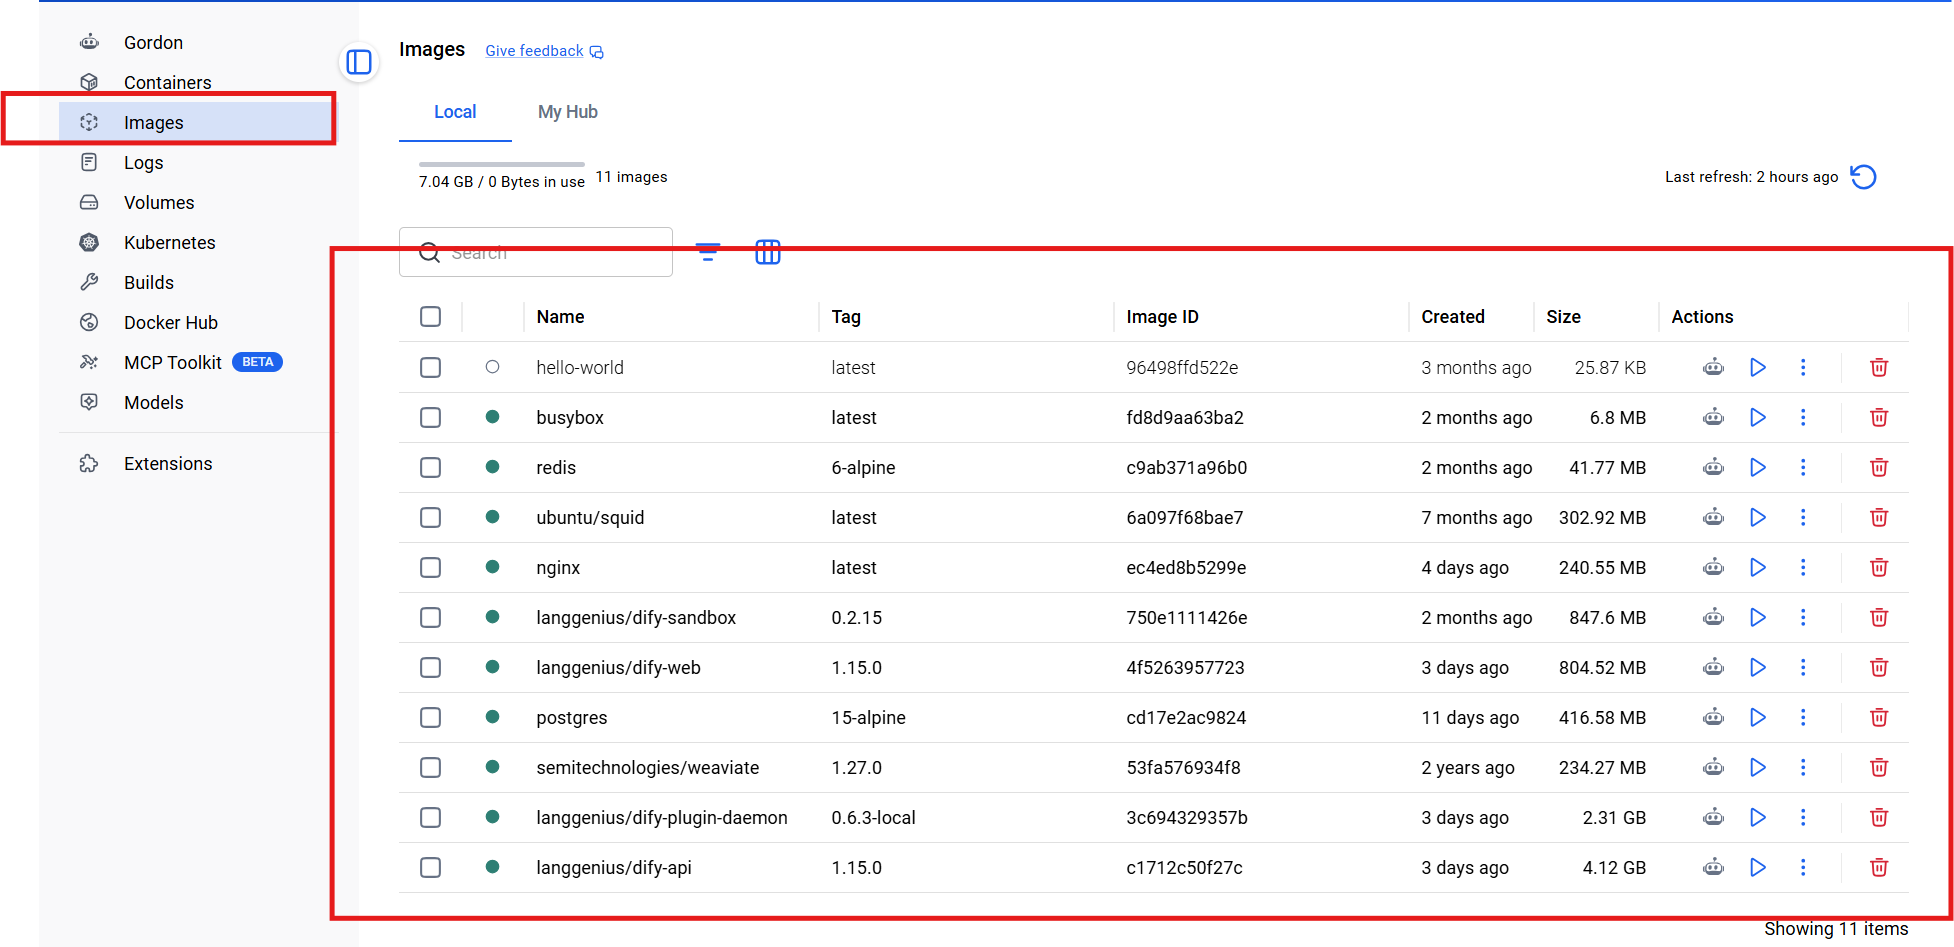Select the busybox image checkbox

point(430,417)
